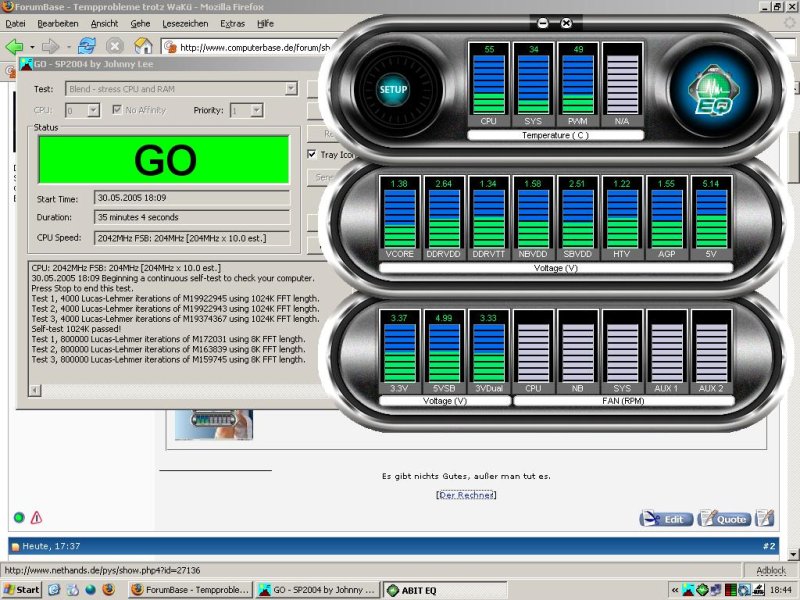Switch to the ForumBase taskbar button
Viewport: 800px width, 600px height.
(190, 590)
